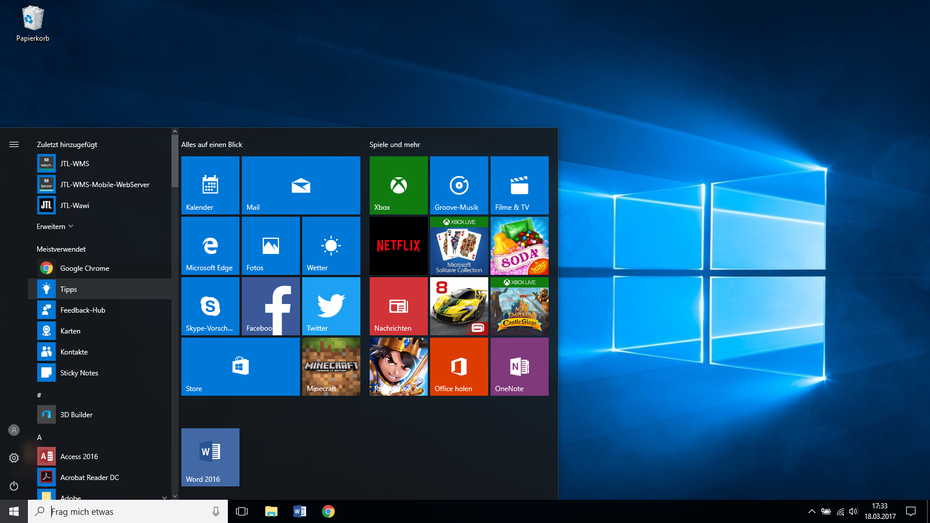
Task: Open the Groove-Musik tile
Action: point(459,185)
